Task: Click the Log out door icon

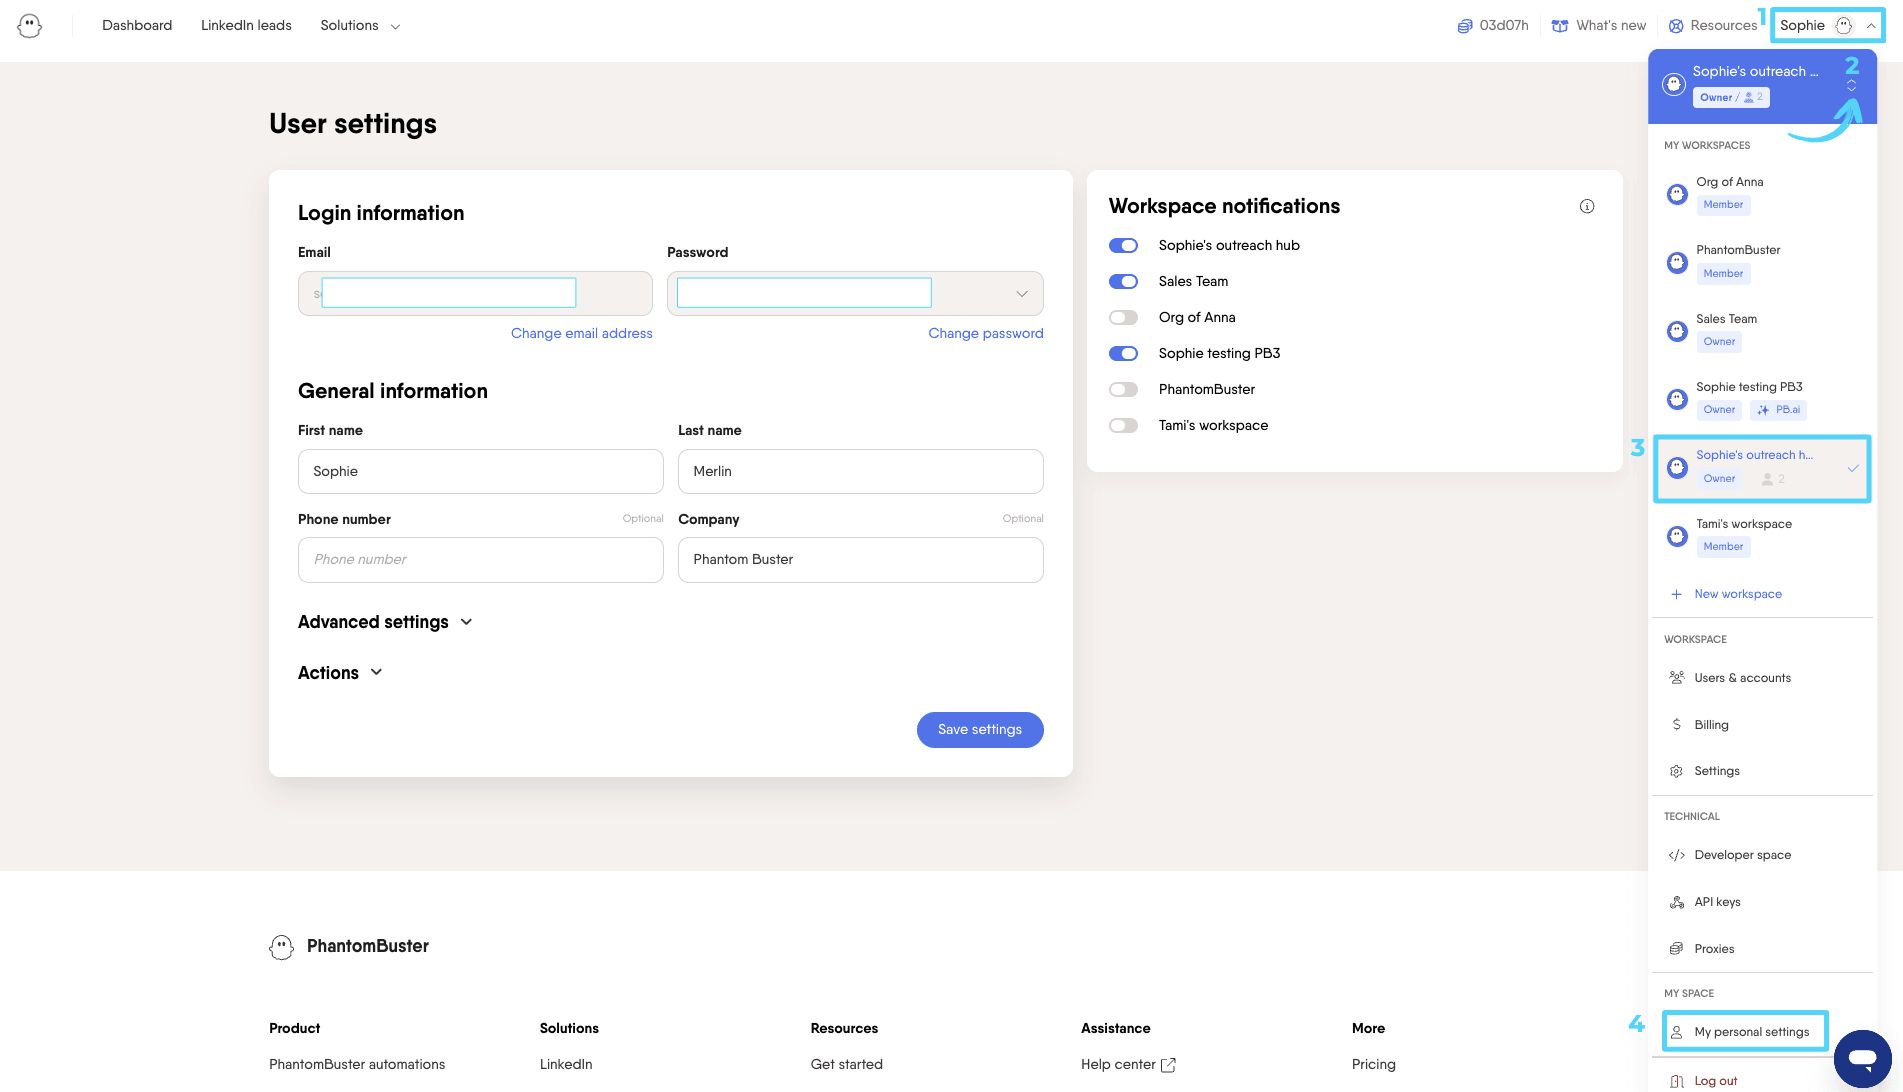Action: click(x=1677, y=1081)
